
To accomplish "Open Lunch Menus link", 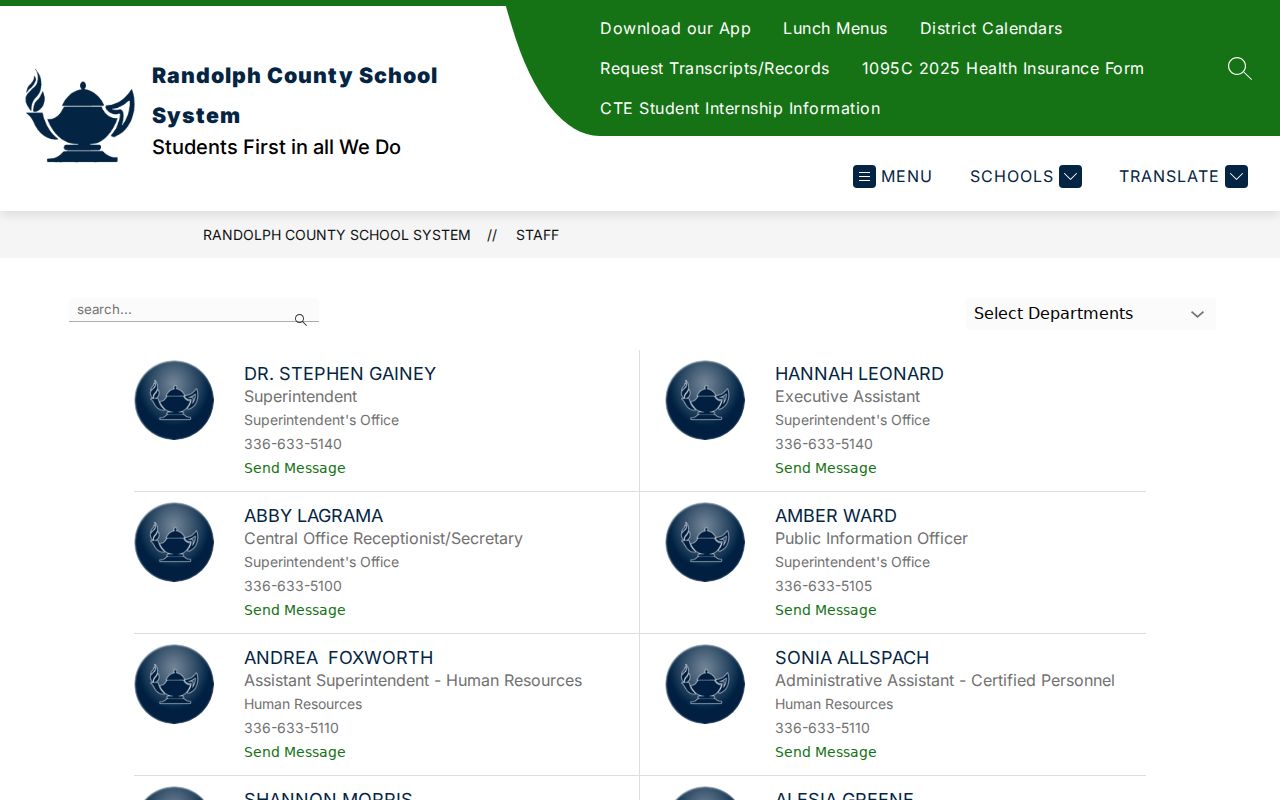I will (x=835, y=28).
